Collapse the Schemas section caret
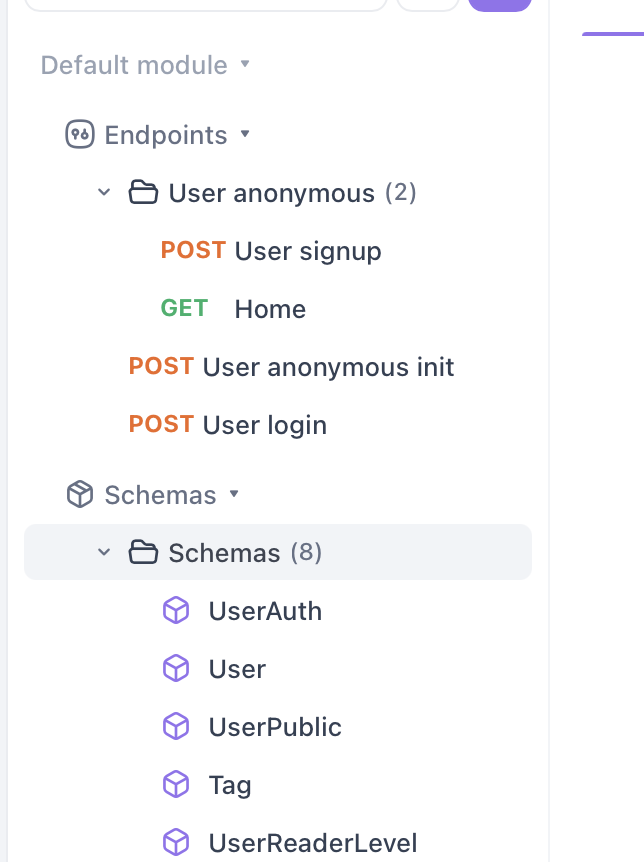 pyautogui.click(x=234, y=493)
